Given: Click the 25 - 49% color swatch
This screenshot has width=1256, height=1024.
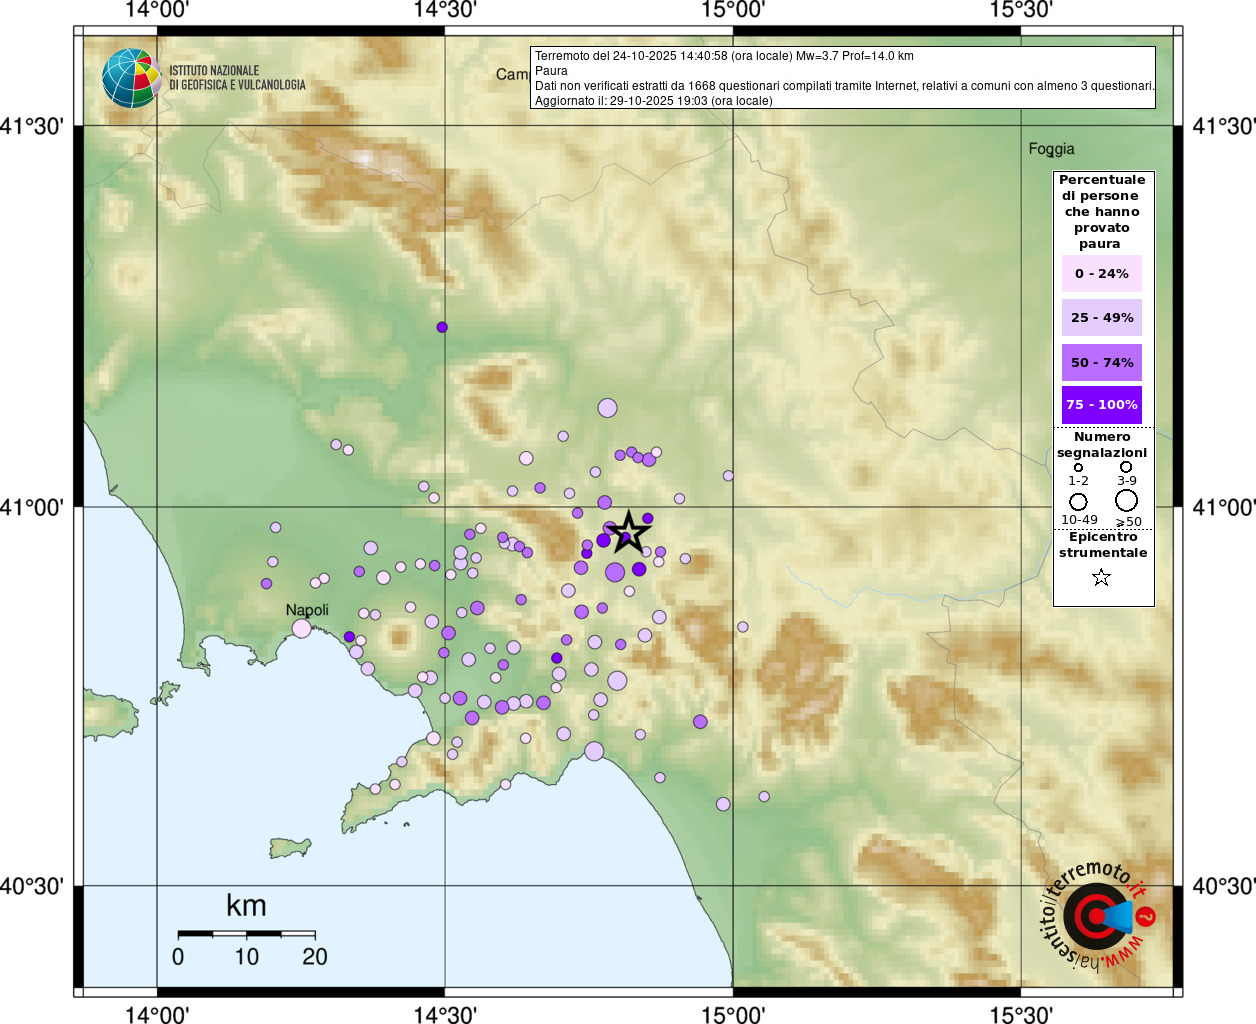Looking at the screenshot, I should [x=1102, y=317].
